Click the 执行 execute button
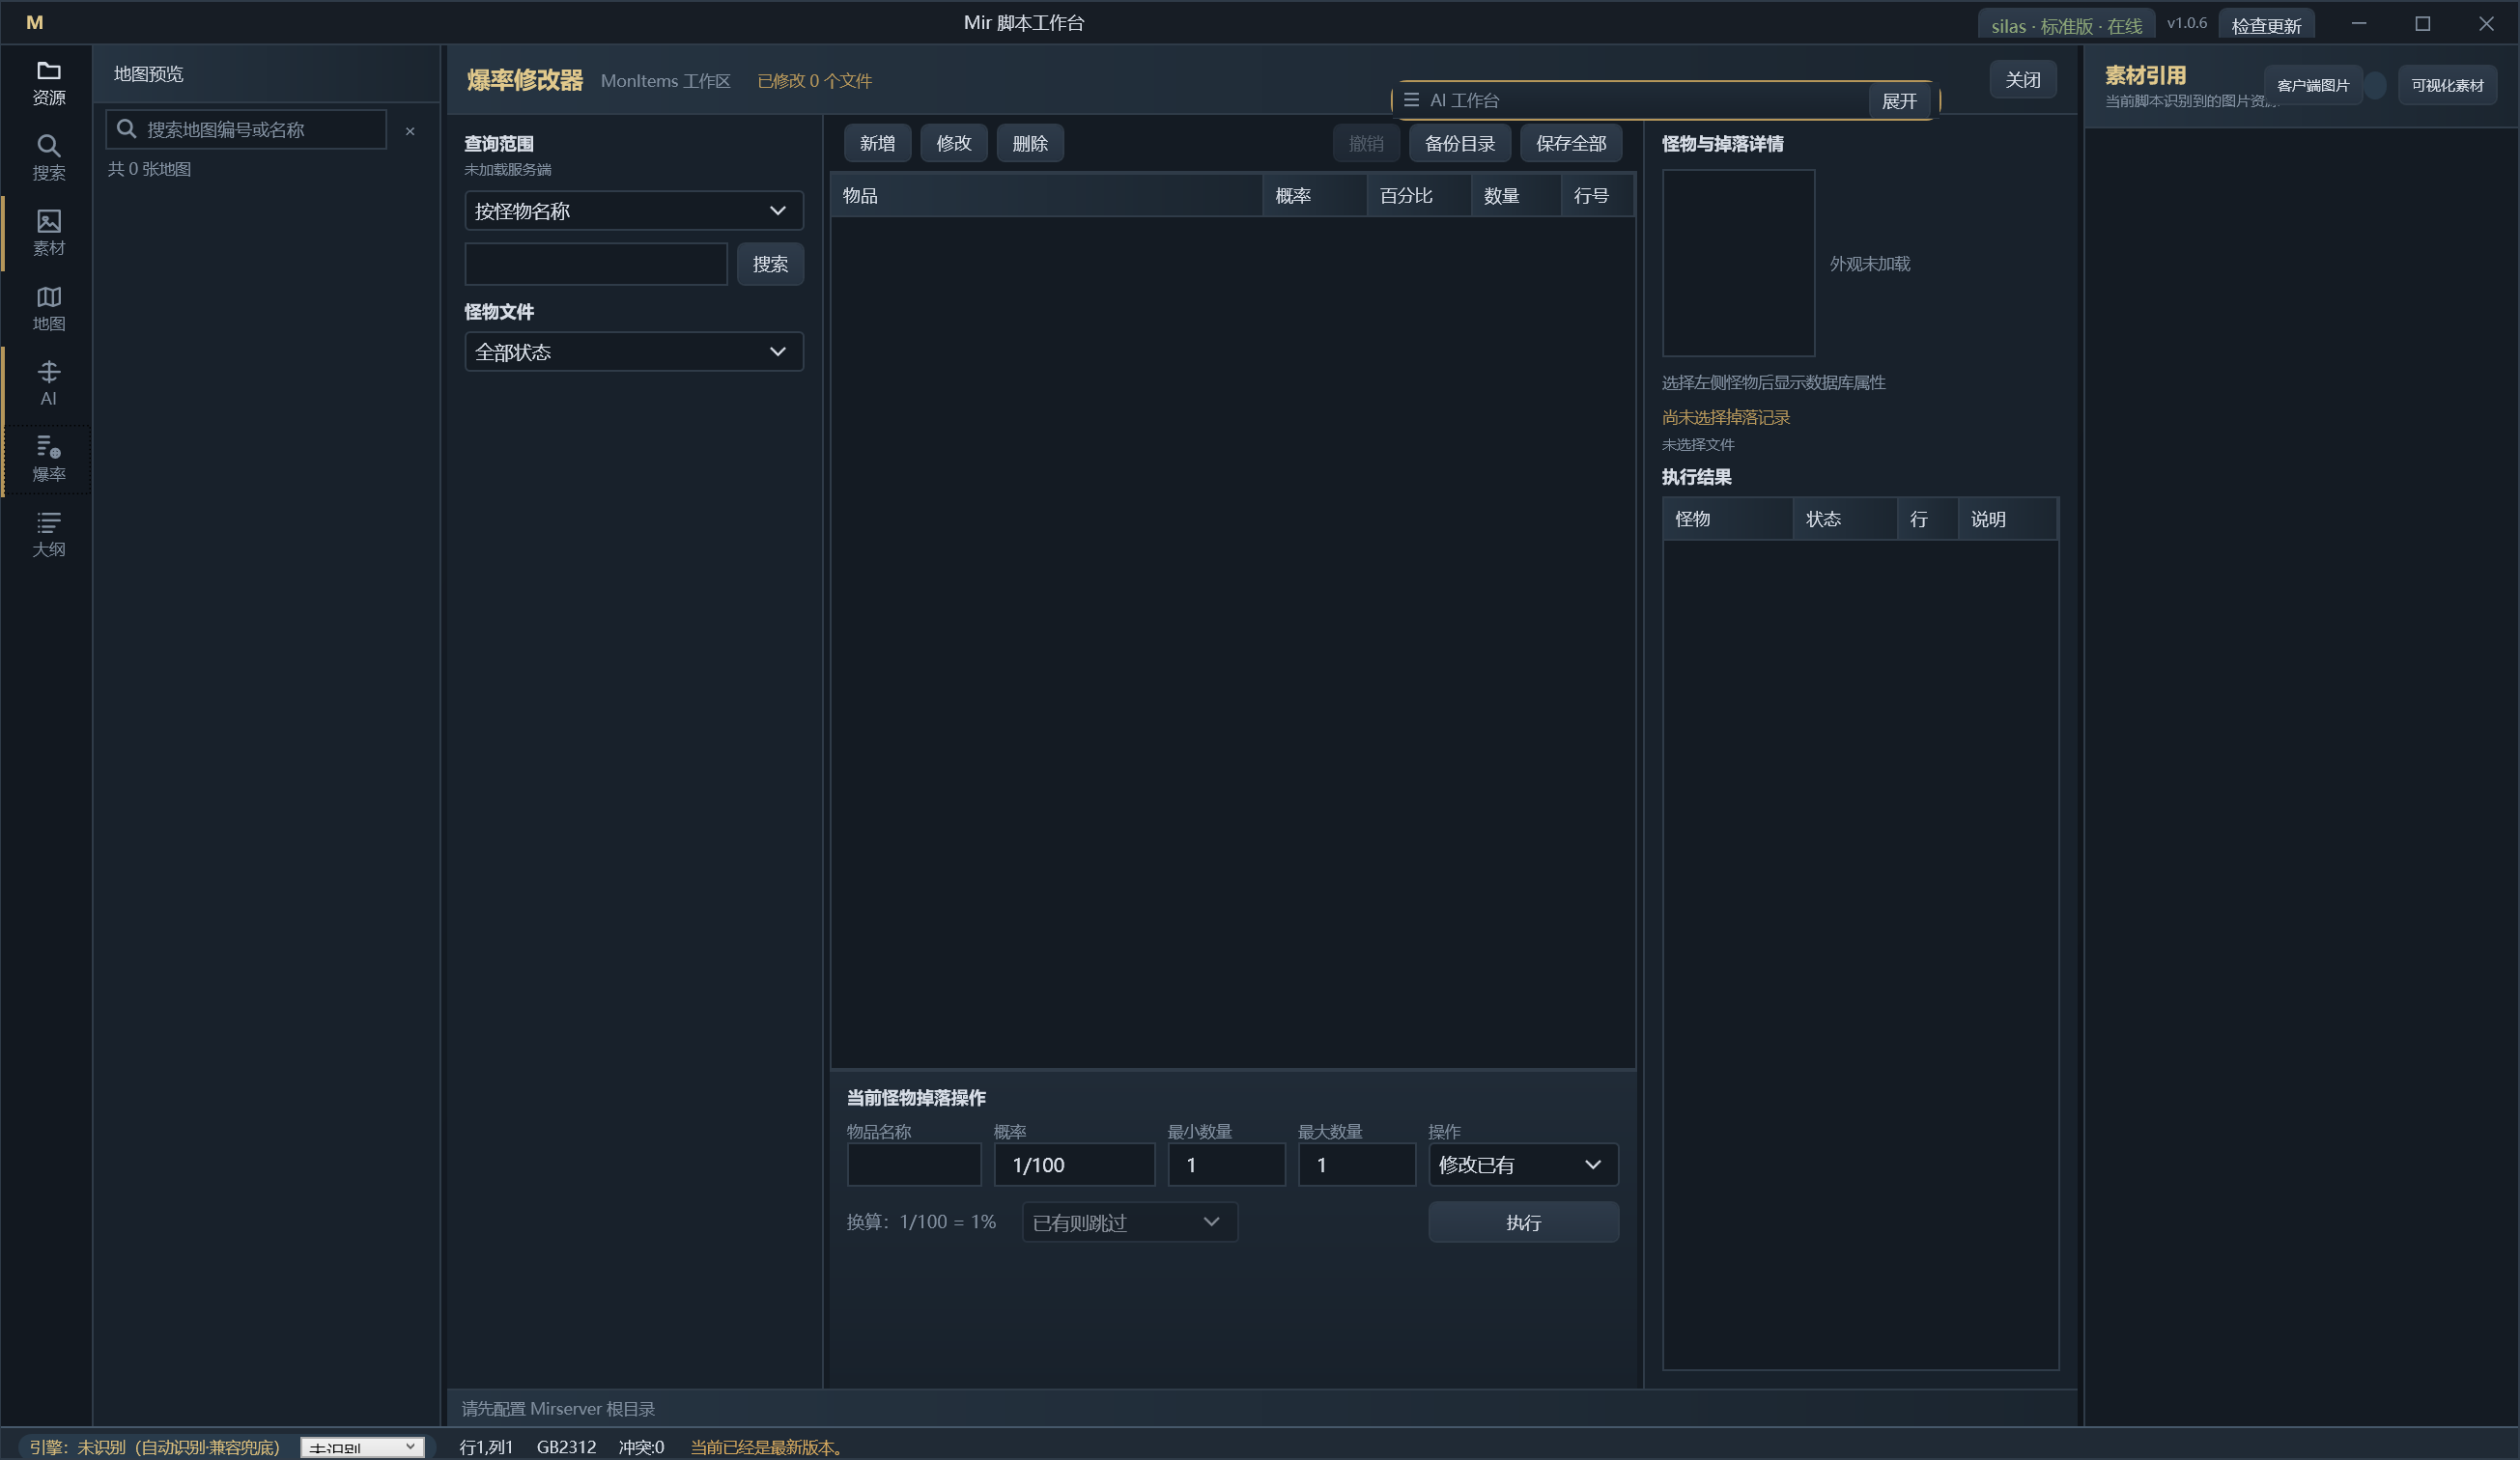Screen dimensions: 2520x1460 coord(1523,1222)
